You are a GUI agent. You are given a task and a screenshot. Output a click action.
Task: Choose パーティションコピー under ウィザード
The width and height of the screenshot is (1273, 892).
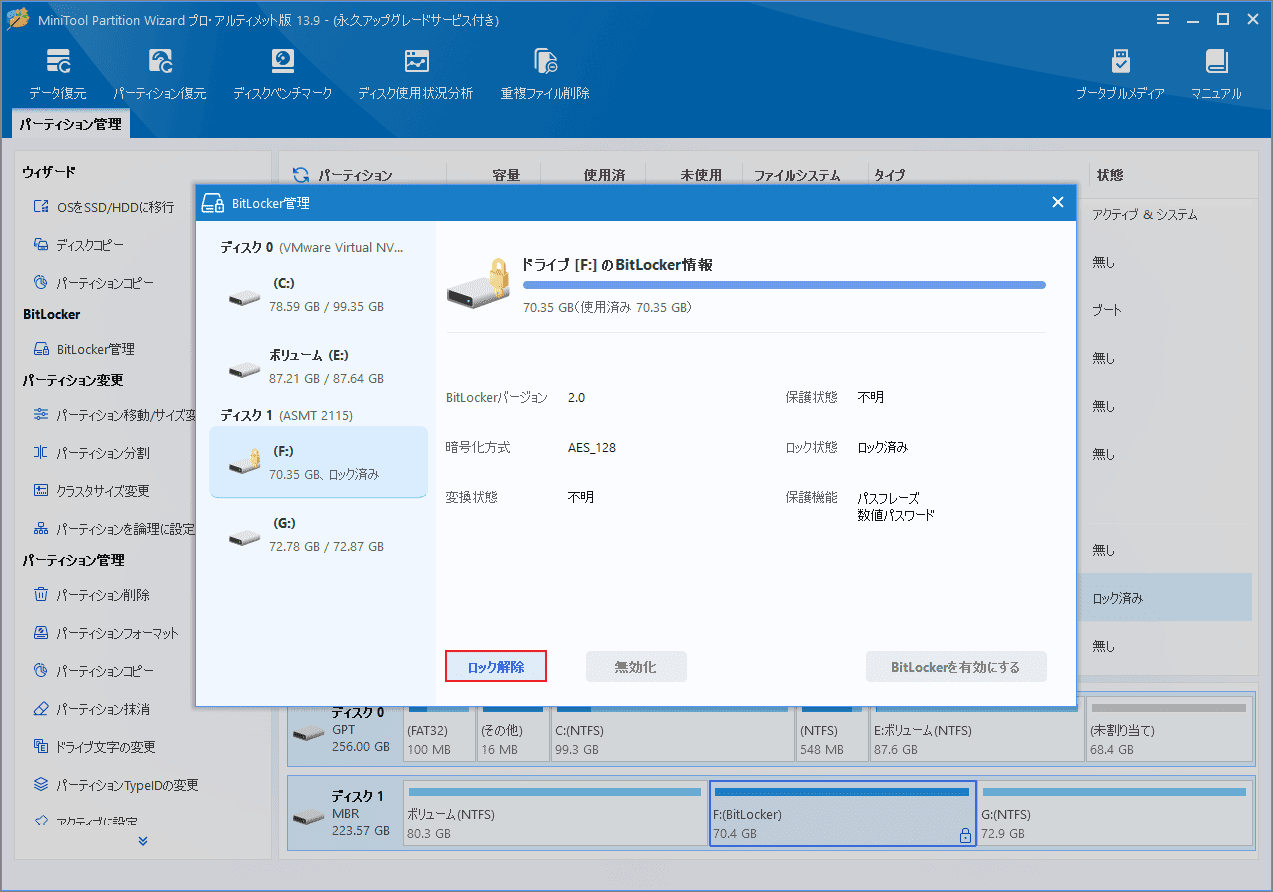pos(93,283)
